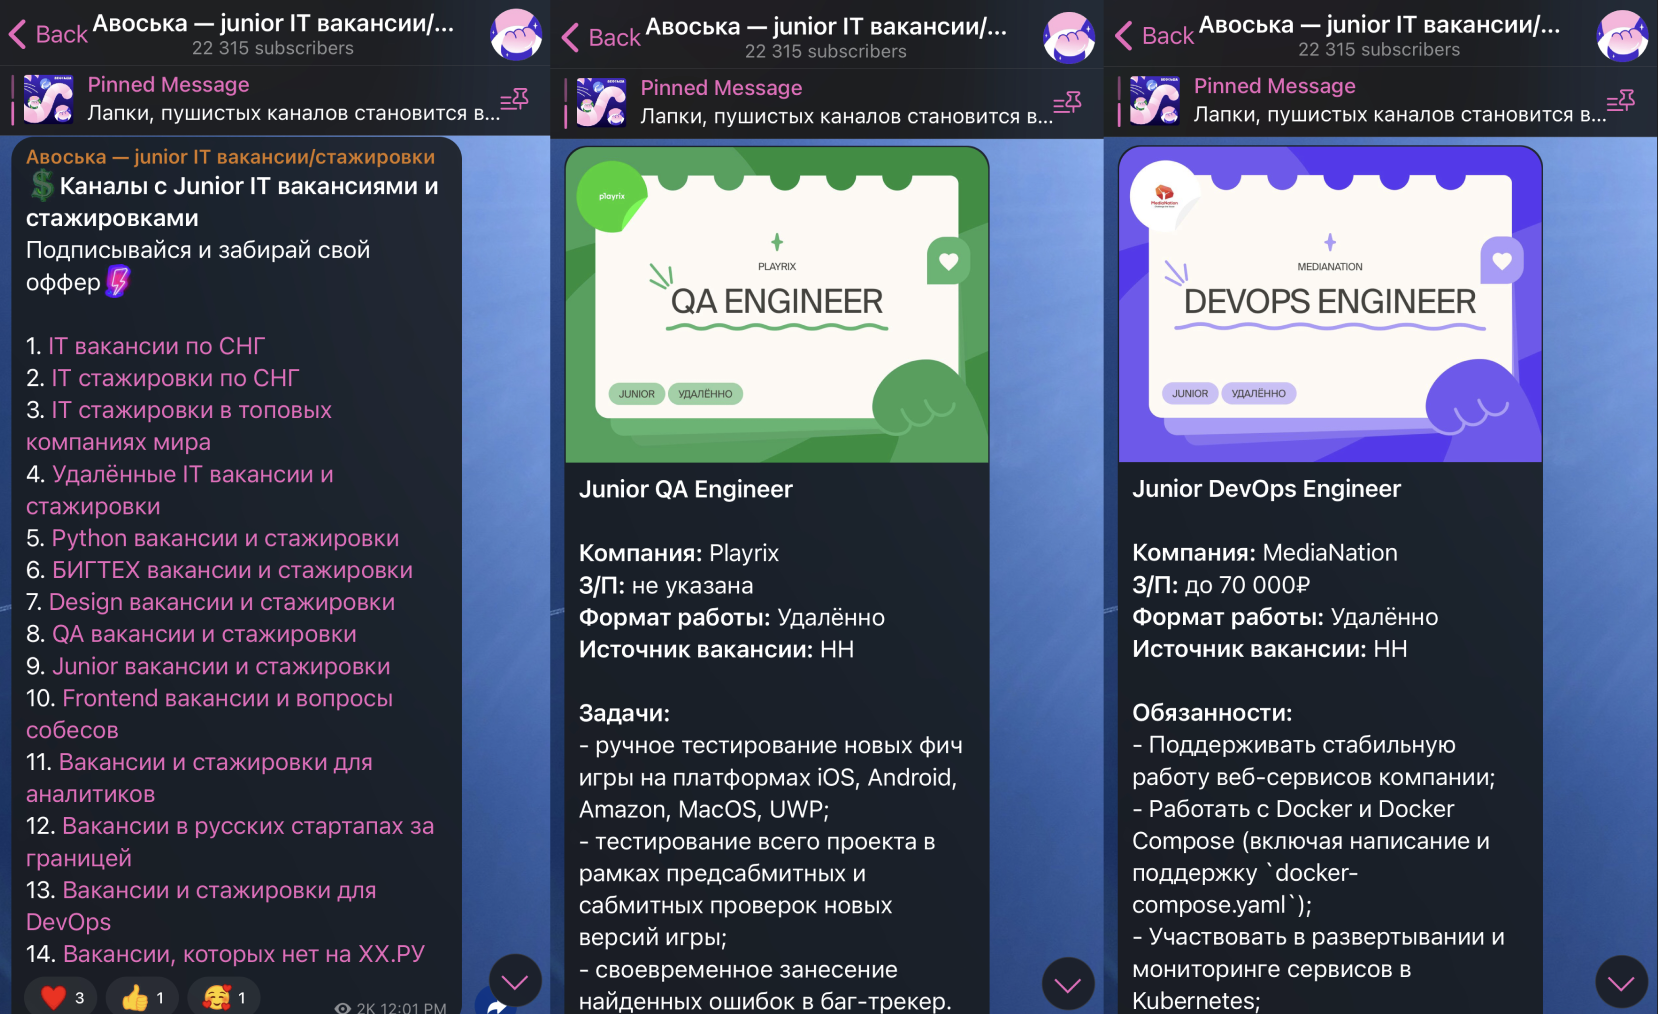Open link 'Python вакансии и стажировки'
This screenshot has width=1658, height=1014.
[225, 538]
